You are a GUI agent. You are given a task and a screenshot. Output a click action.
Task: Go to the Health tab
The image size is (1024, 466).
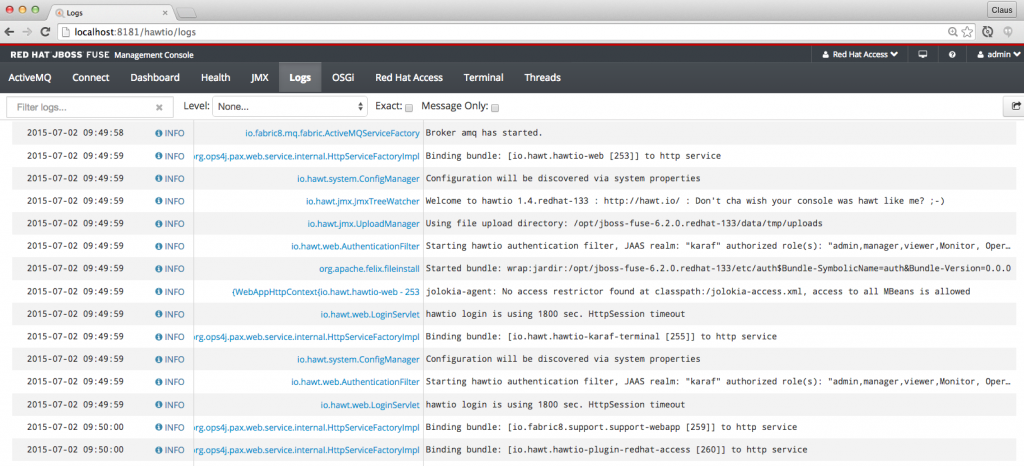(x=216, y=77)
